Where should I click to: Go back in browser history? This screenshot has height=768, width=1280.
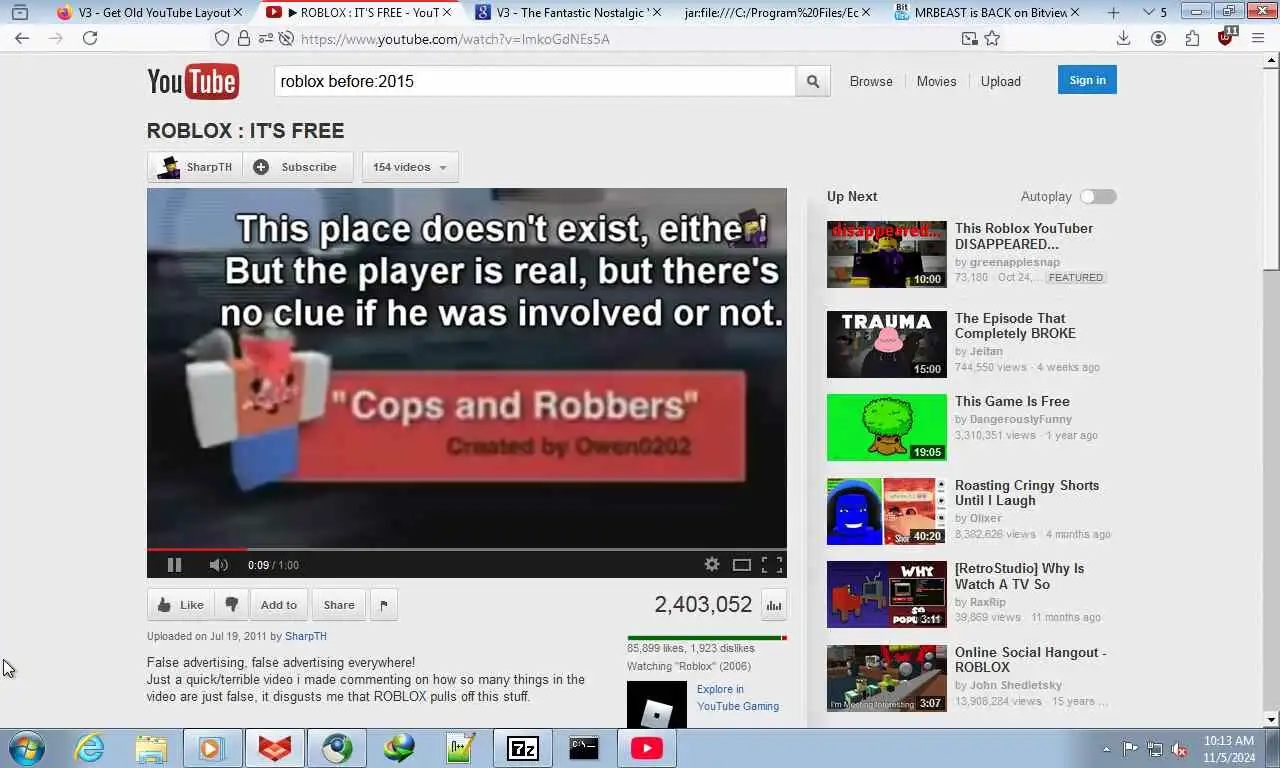pyautogui.click(x=22, y=38)
